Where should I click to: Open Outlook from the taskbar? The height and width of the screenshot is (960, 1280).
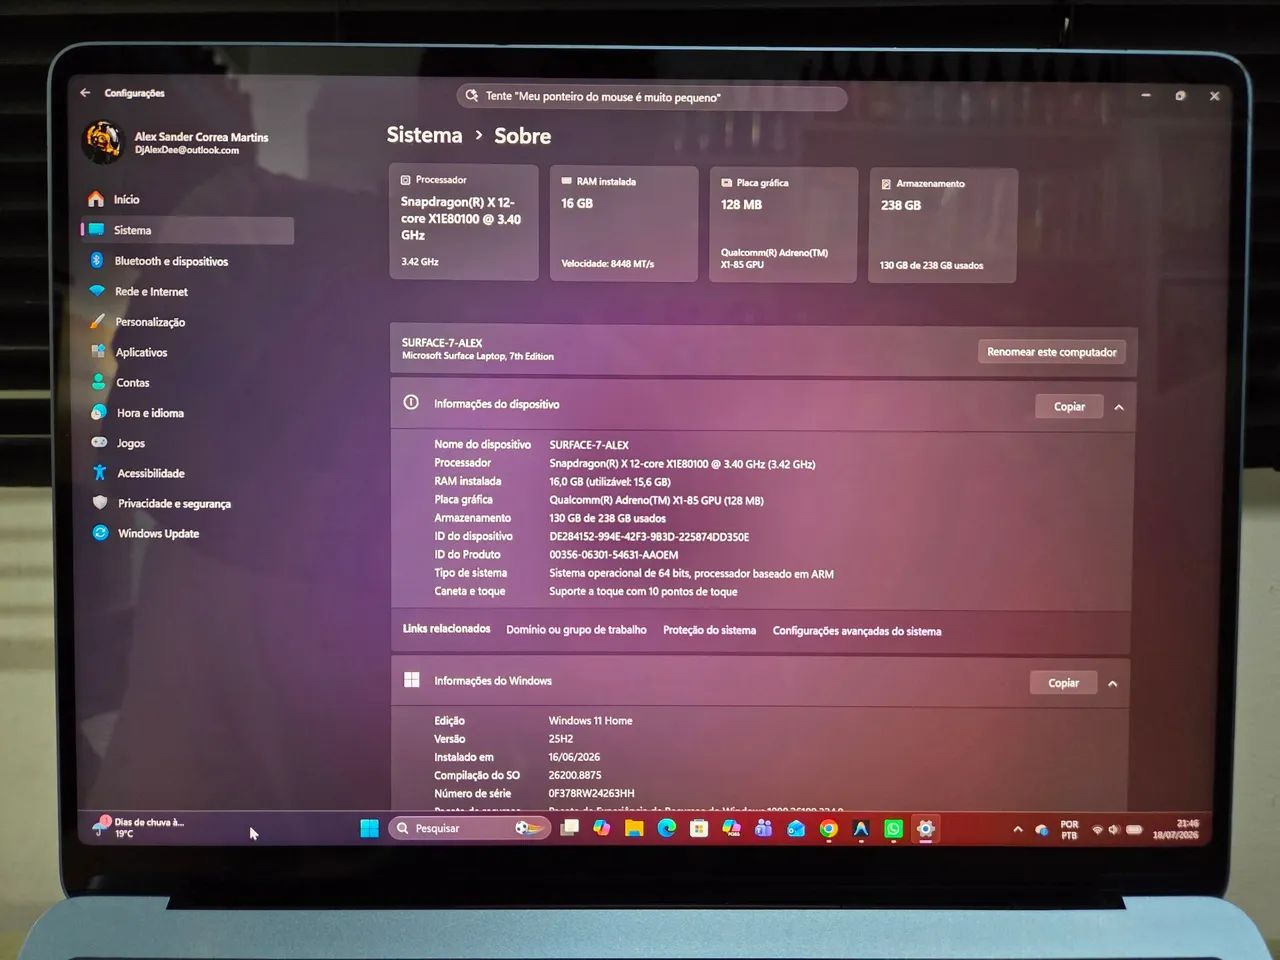(796, 828)
